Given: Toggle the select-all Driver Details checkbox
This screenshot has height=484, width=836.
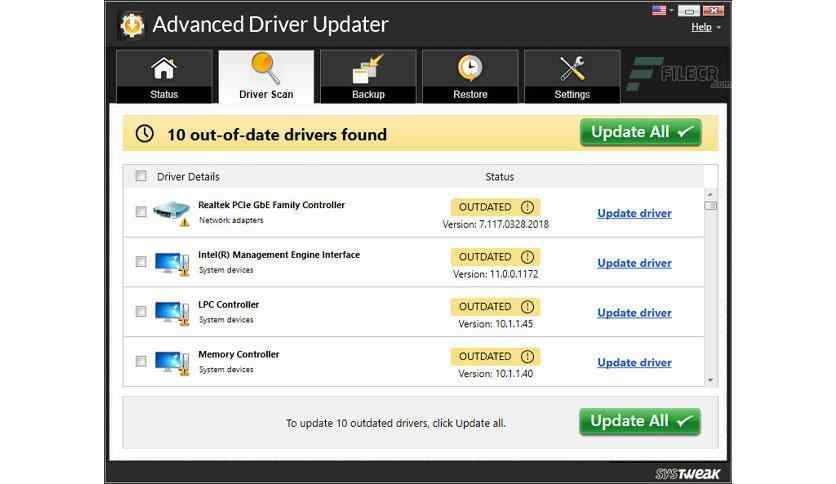Looking at the screenshot, I should pyautogui.click(x=141, y=177).
